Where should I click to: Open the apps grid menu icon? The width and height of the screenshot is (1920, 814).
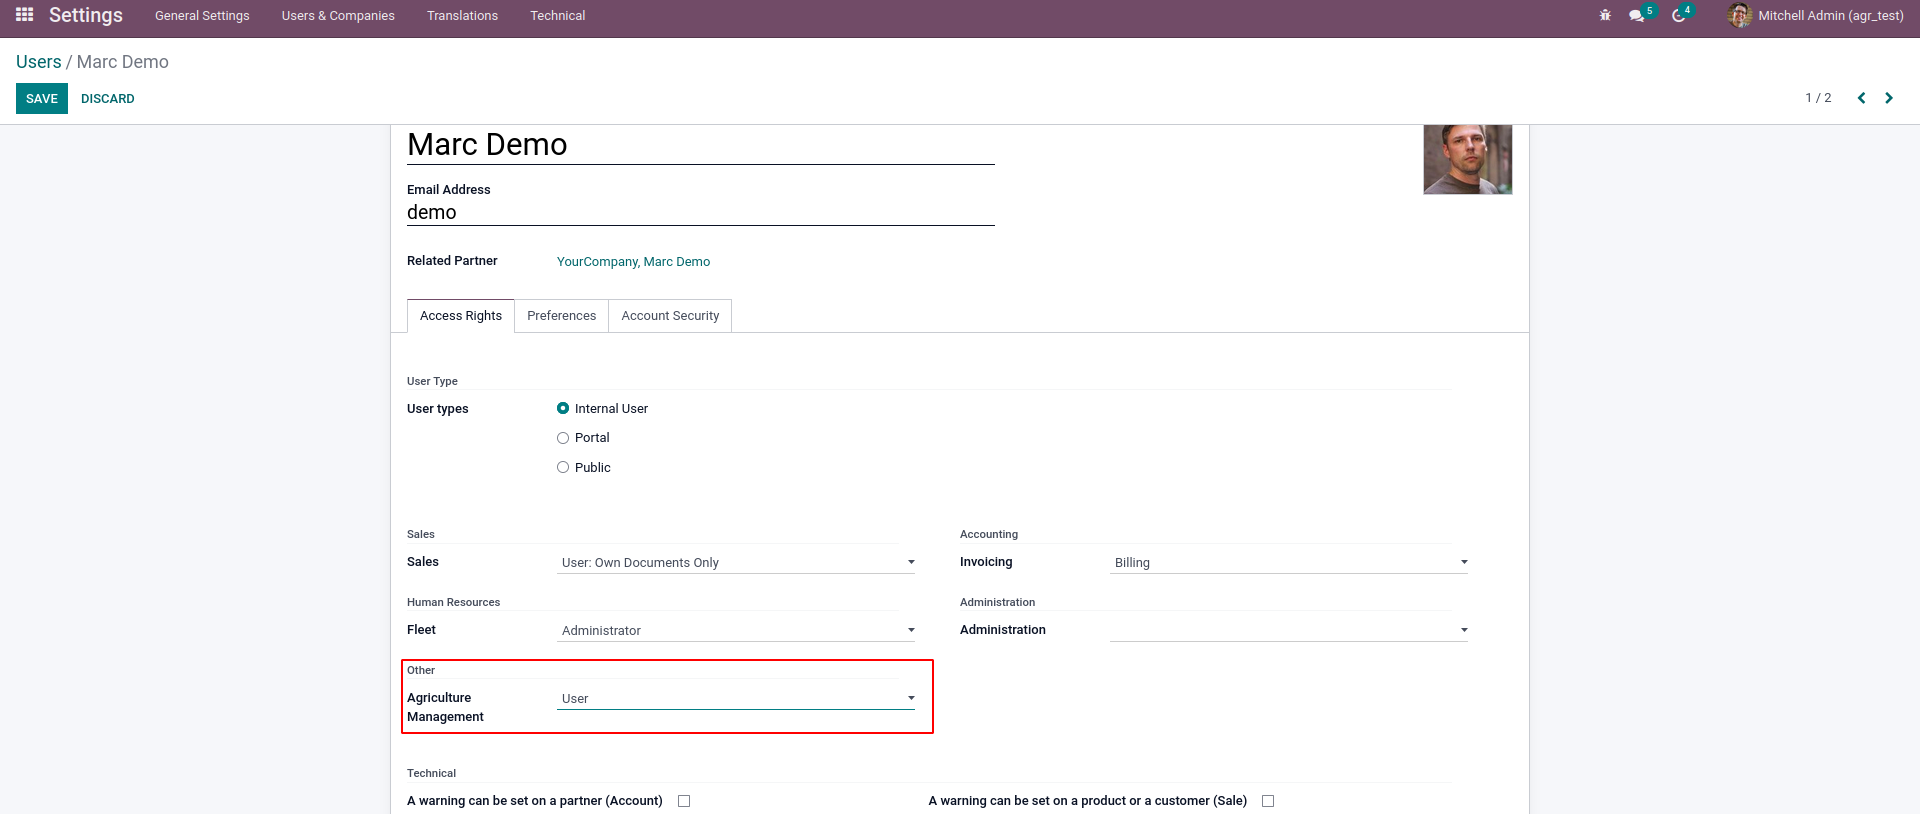click(25, 15)
